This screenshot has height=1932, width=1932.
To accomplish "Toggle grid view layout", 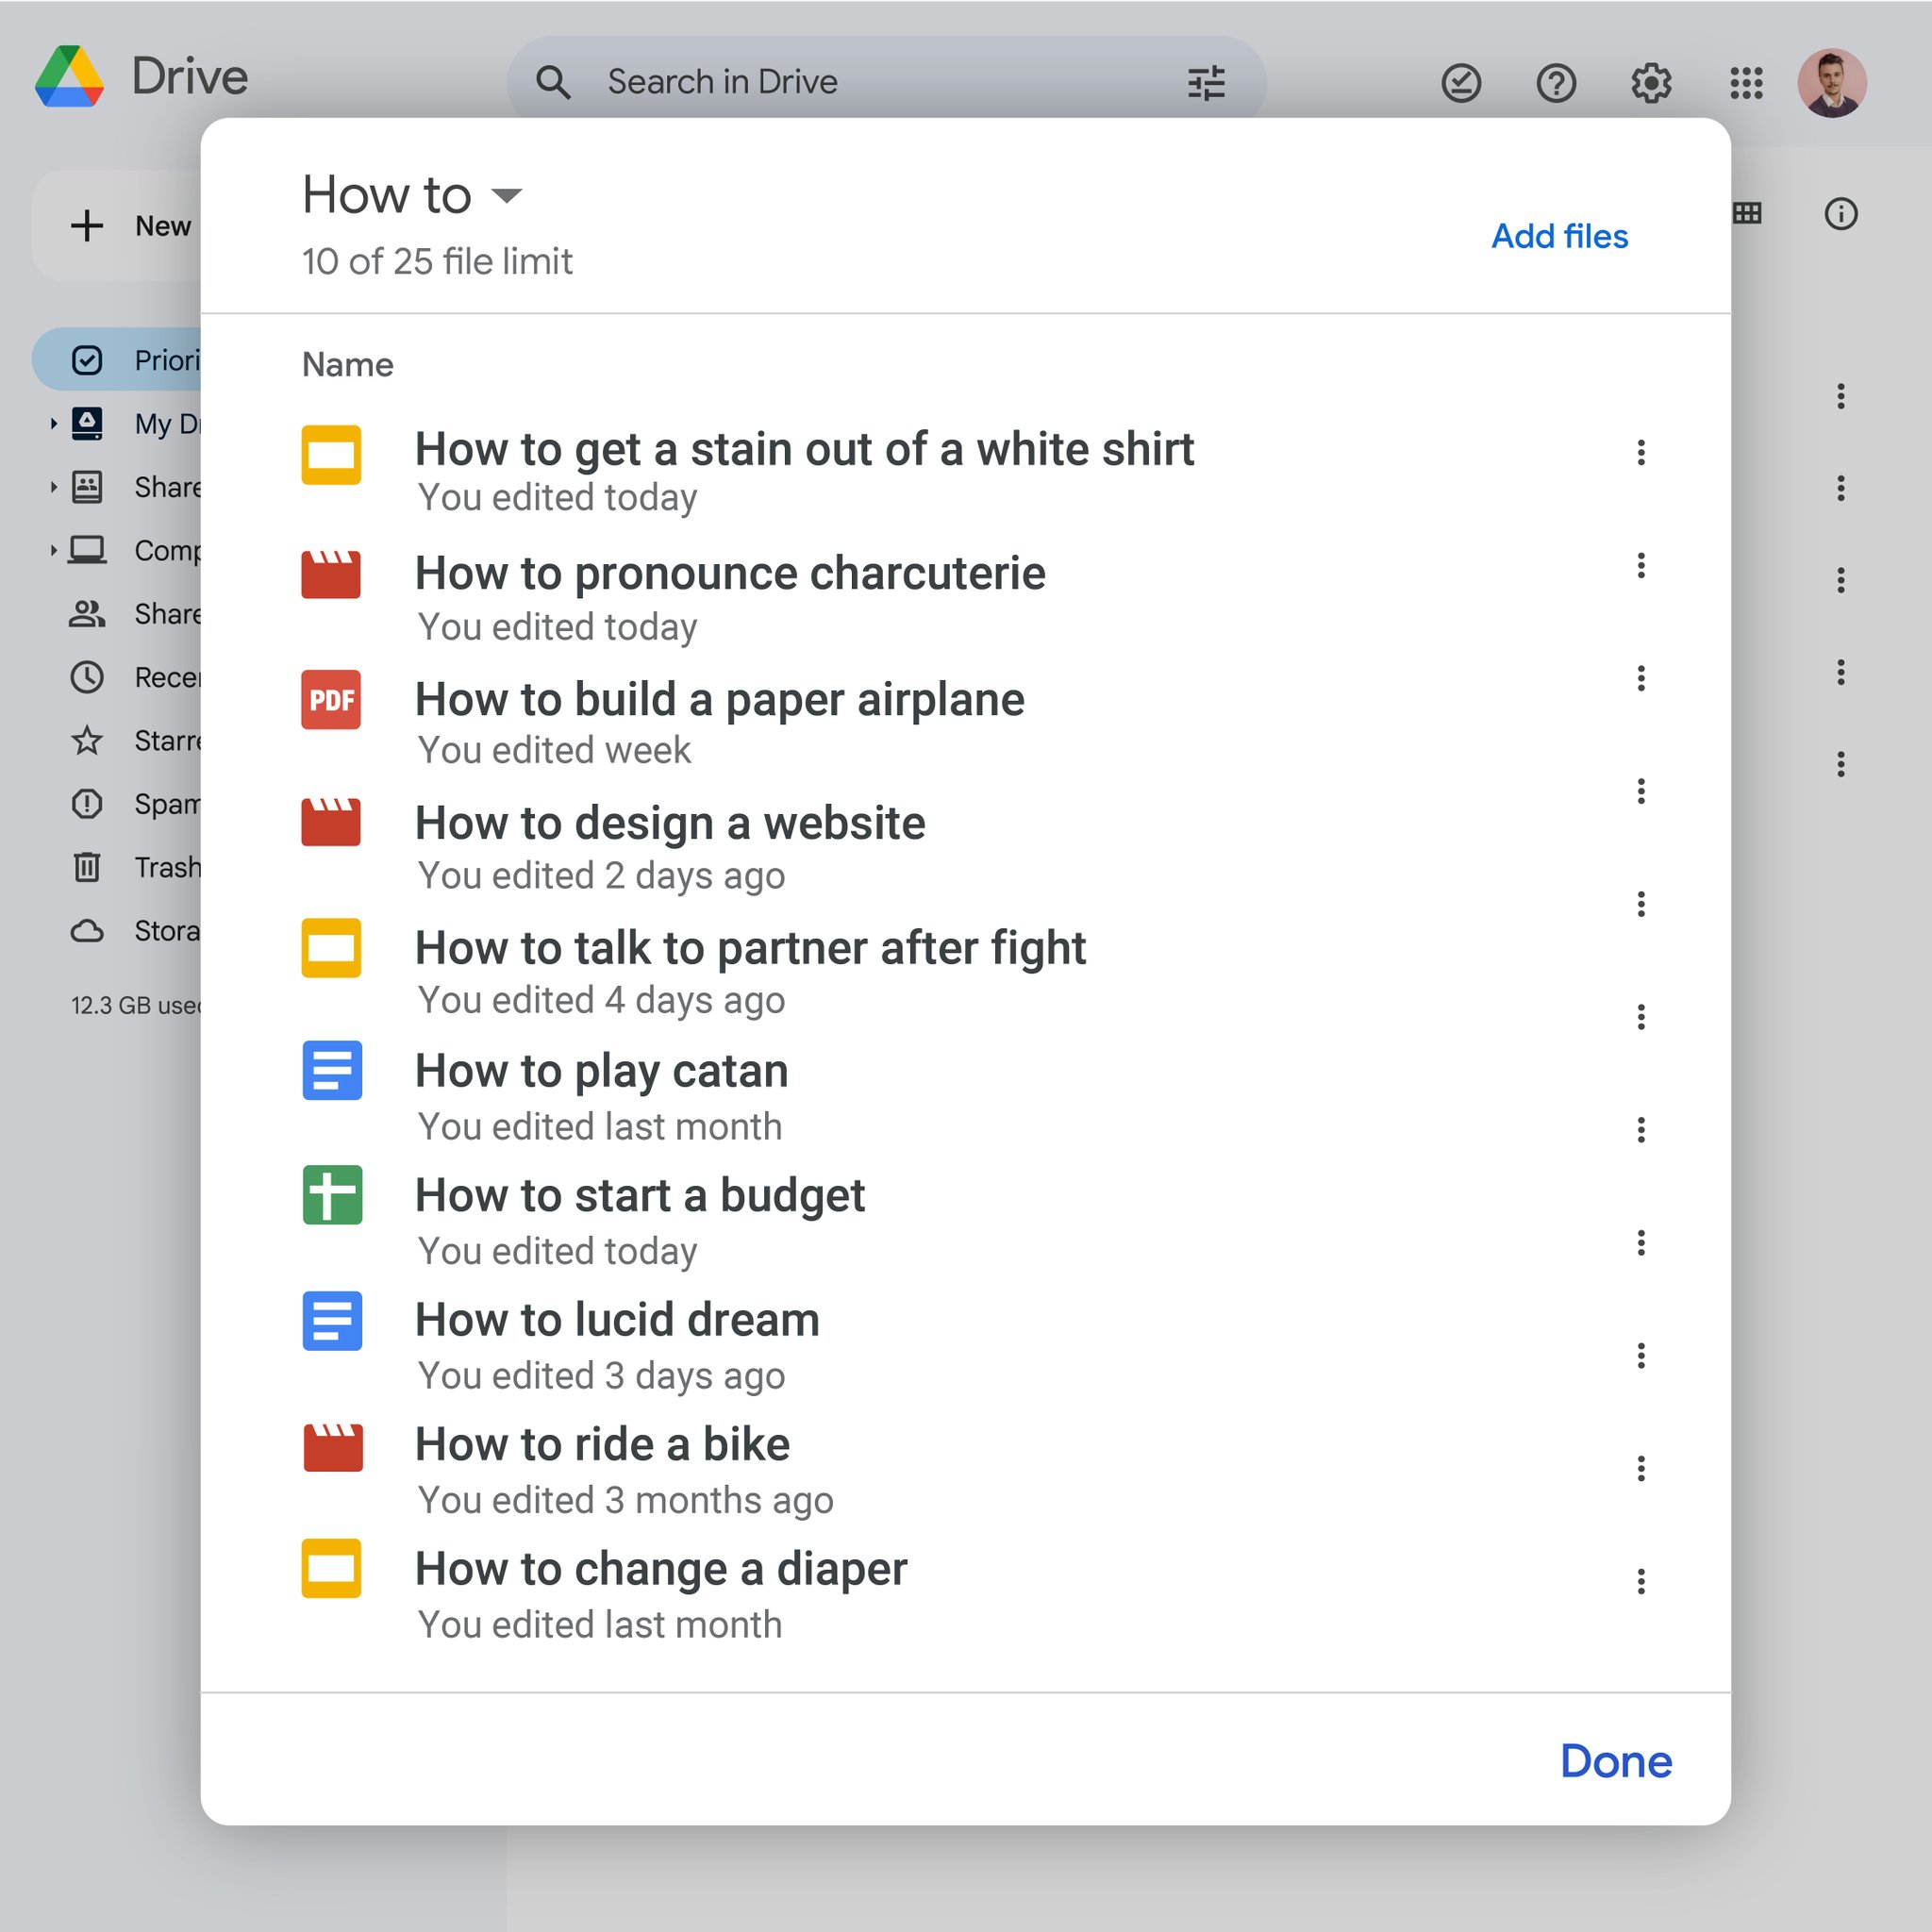I will (x=1747, y=213).
